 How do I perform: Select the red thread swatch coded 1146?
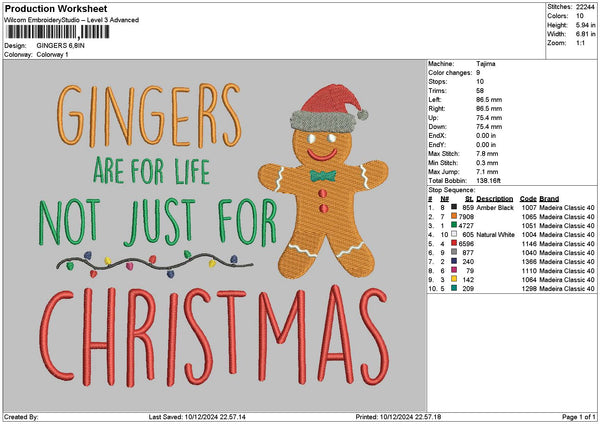(453, 243)
